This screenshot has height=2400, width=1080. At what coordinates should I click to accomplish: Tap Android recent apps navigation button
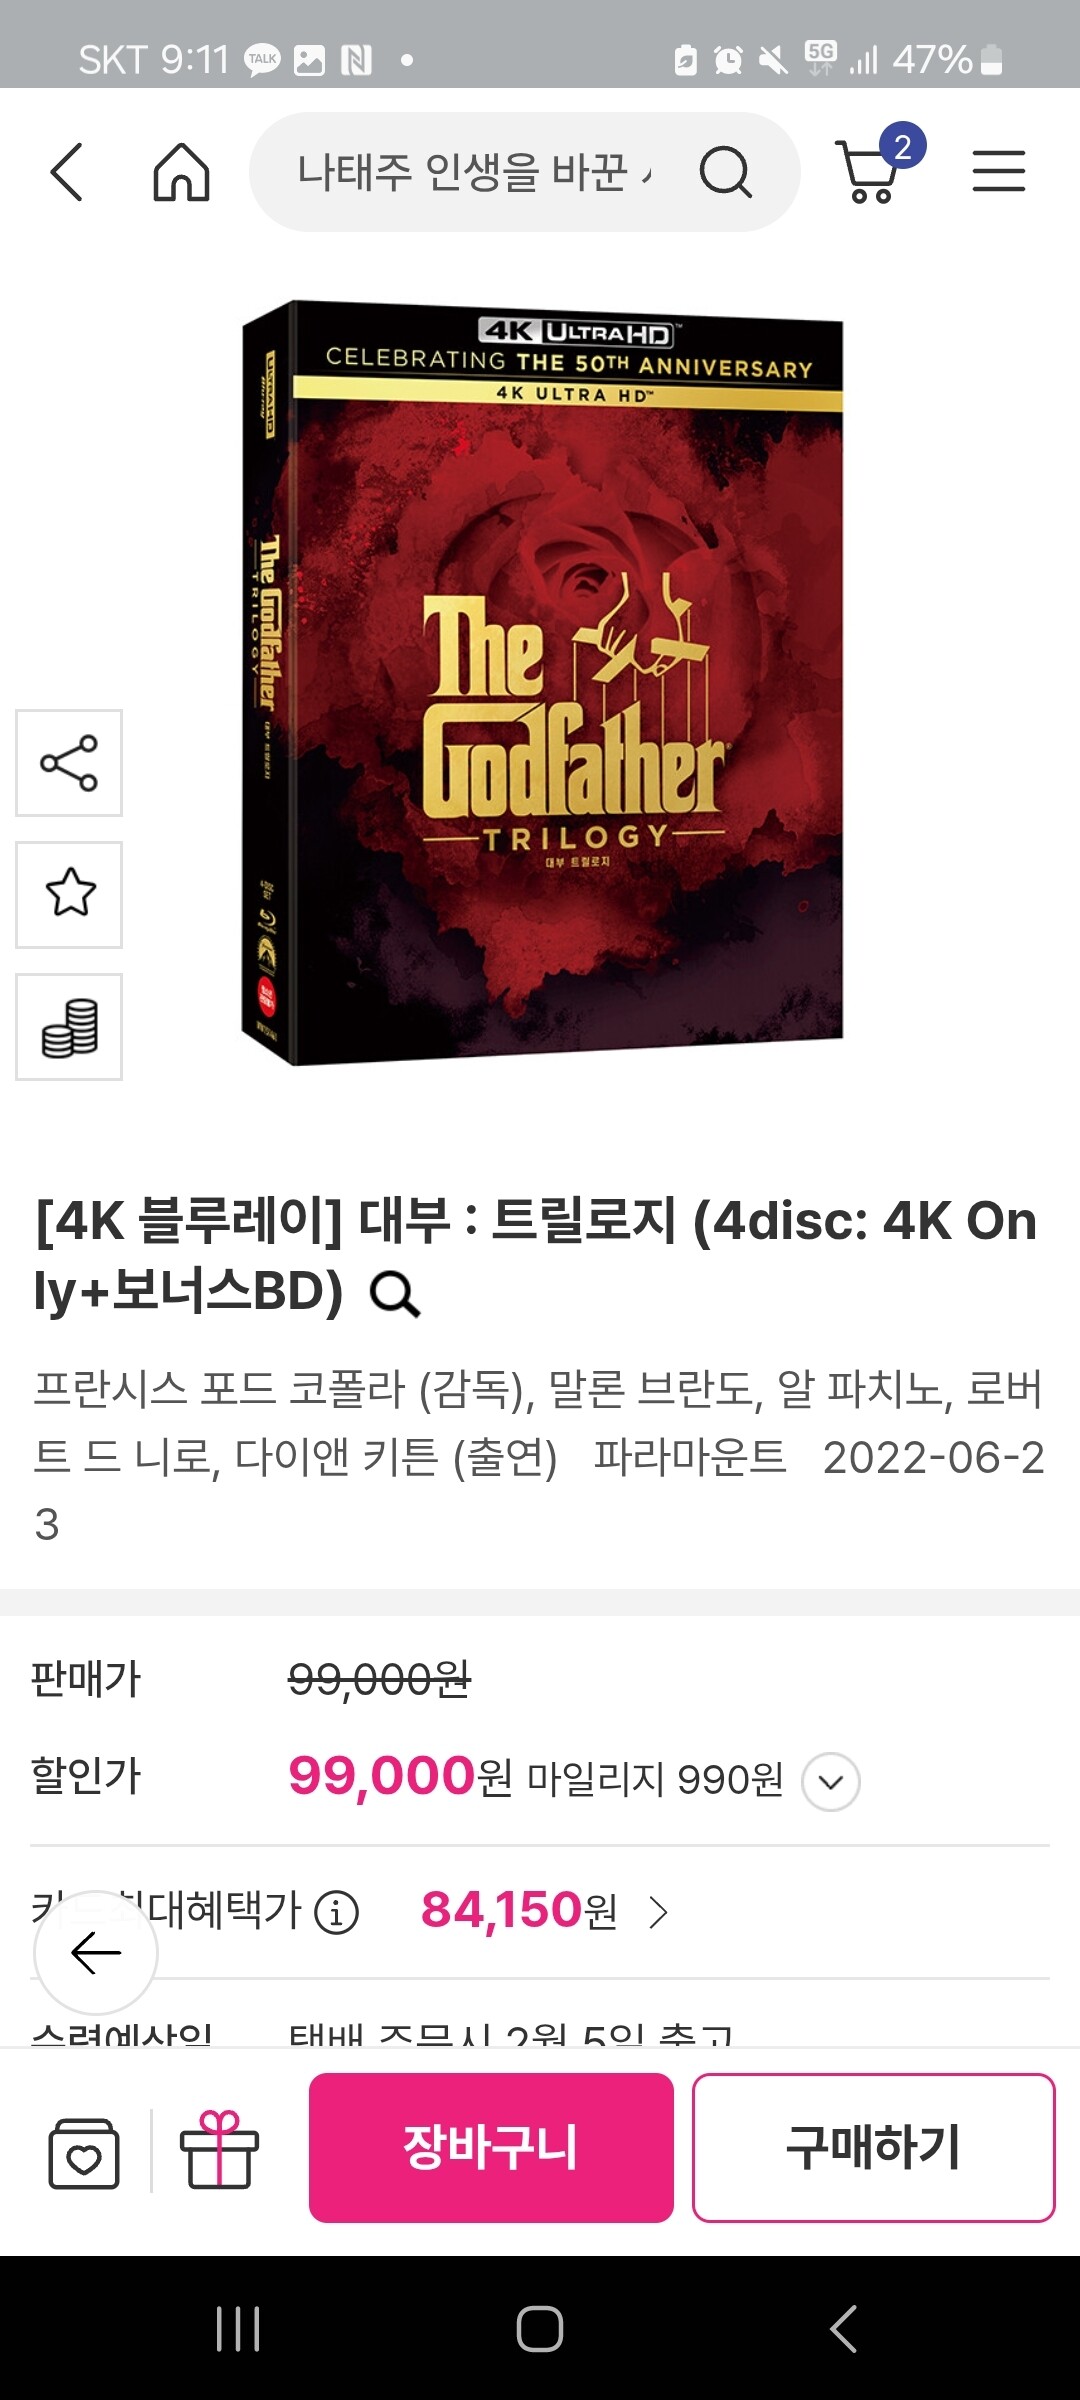(x=238, y=2329)
